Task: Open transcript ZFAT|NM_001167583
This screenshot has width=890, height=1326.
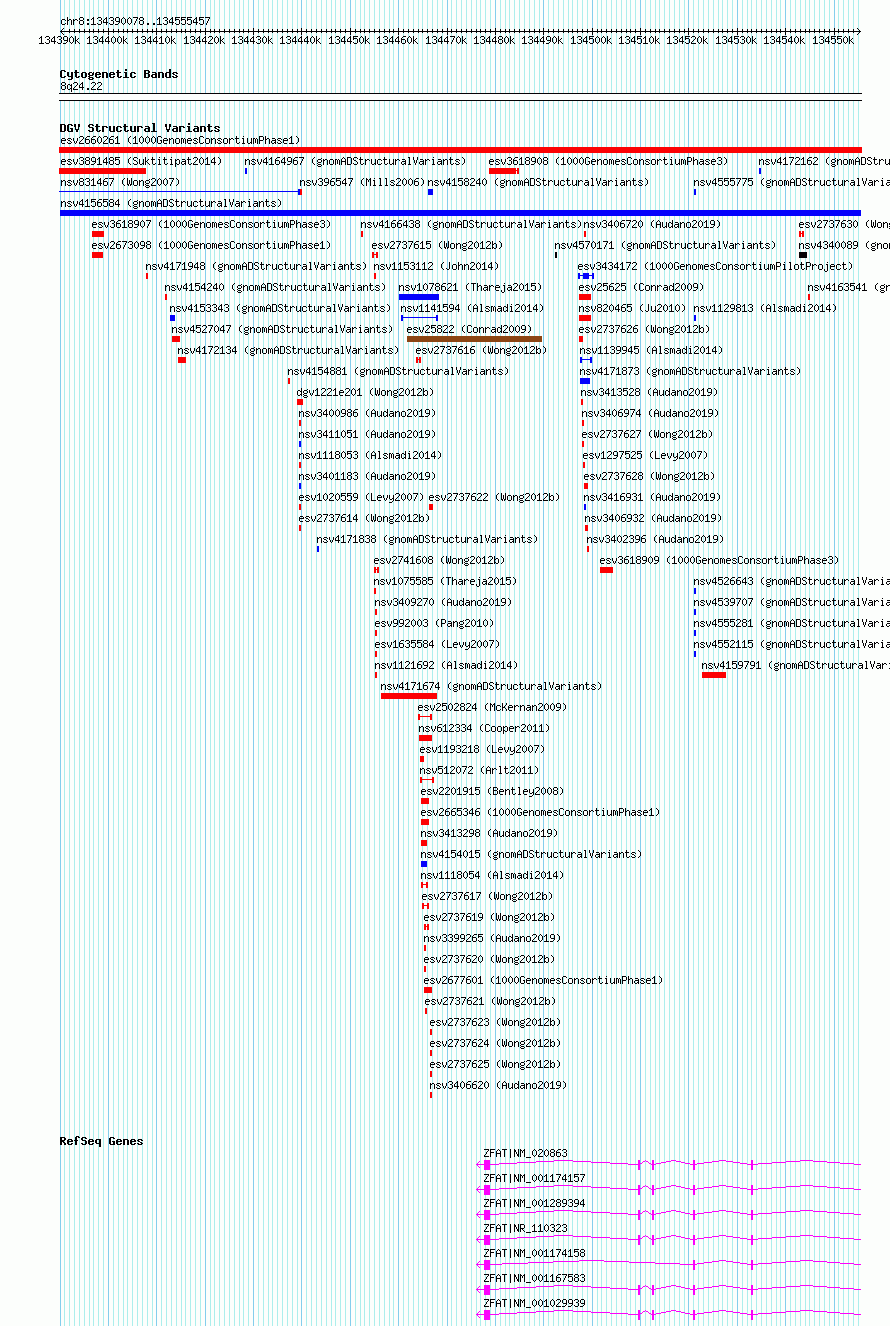Action: 534,1278
